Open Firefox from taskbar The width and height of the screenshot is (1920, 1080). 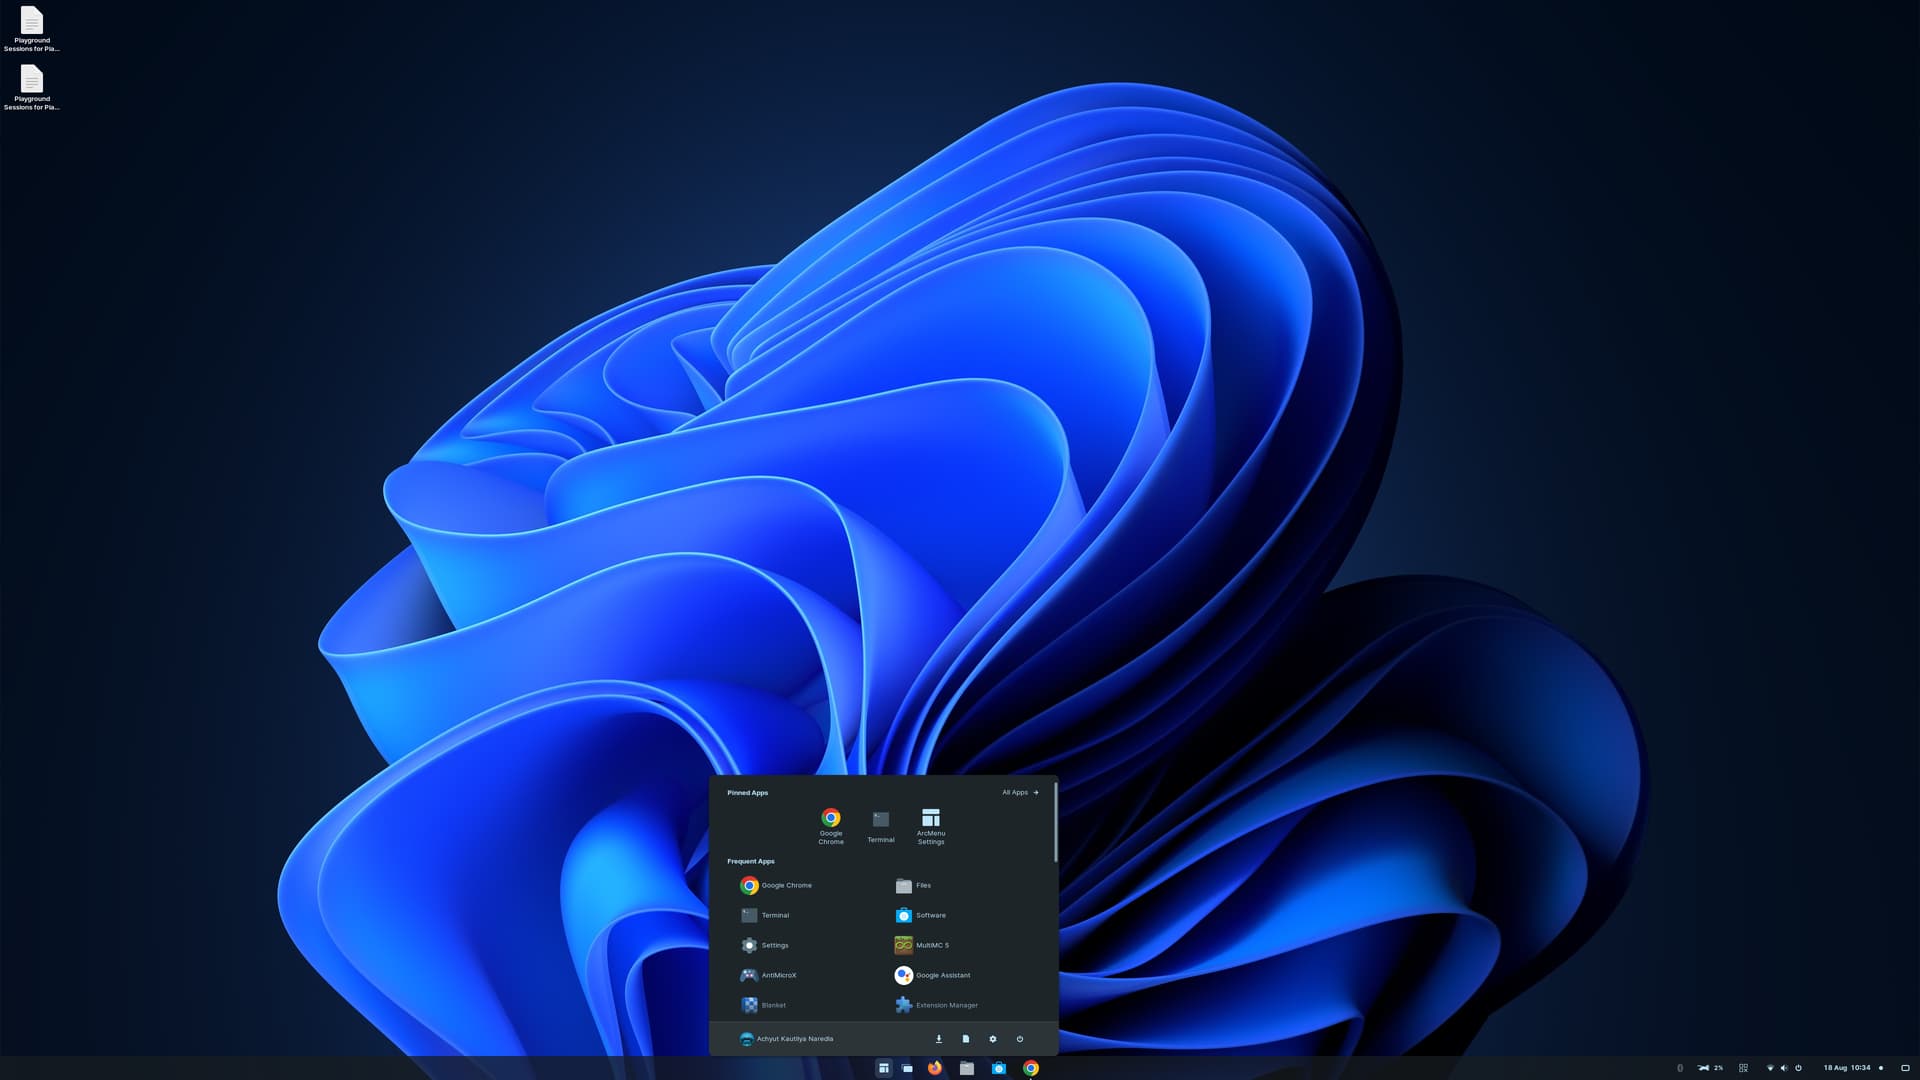click(935, 1068)
